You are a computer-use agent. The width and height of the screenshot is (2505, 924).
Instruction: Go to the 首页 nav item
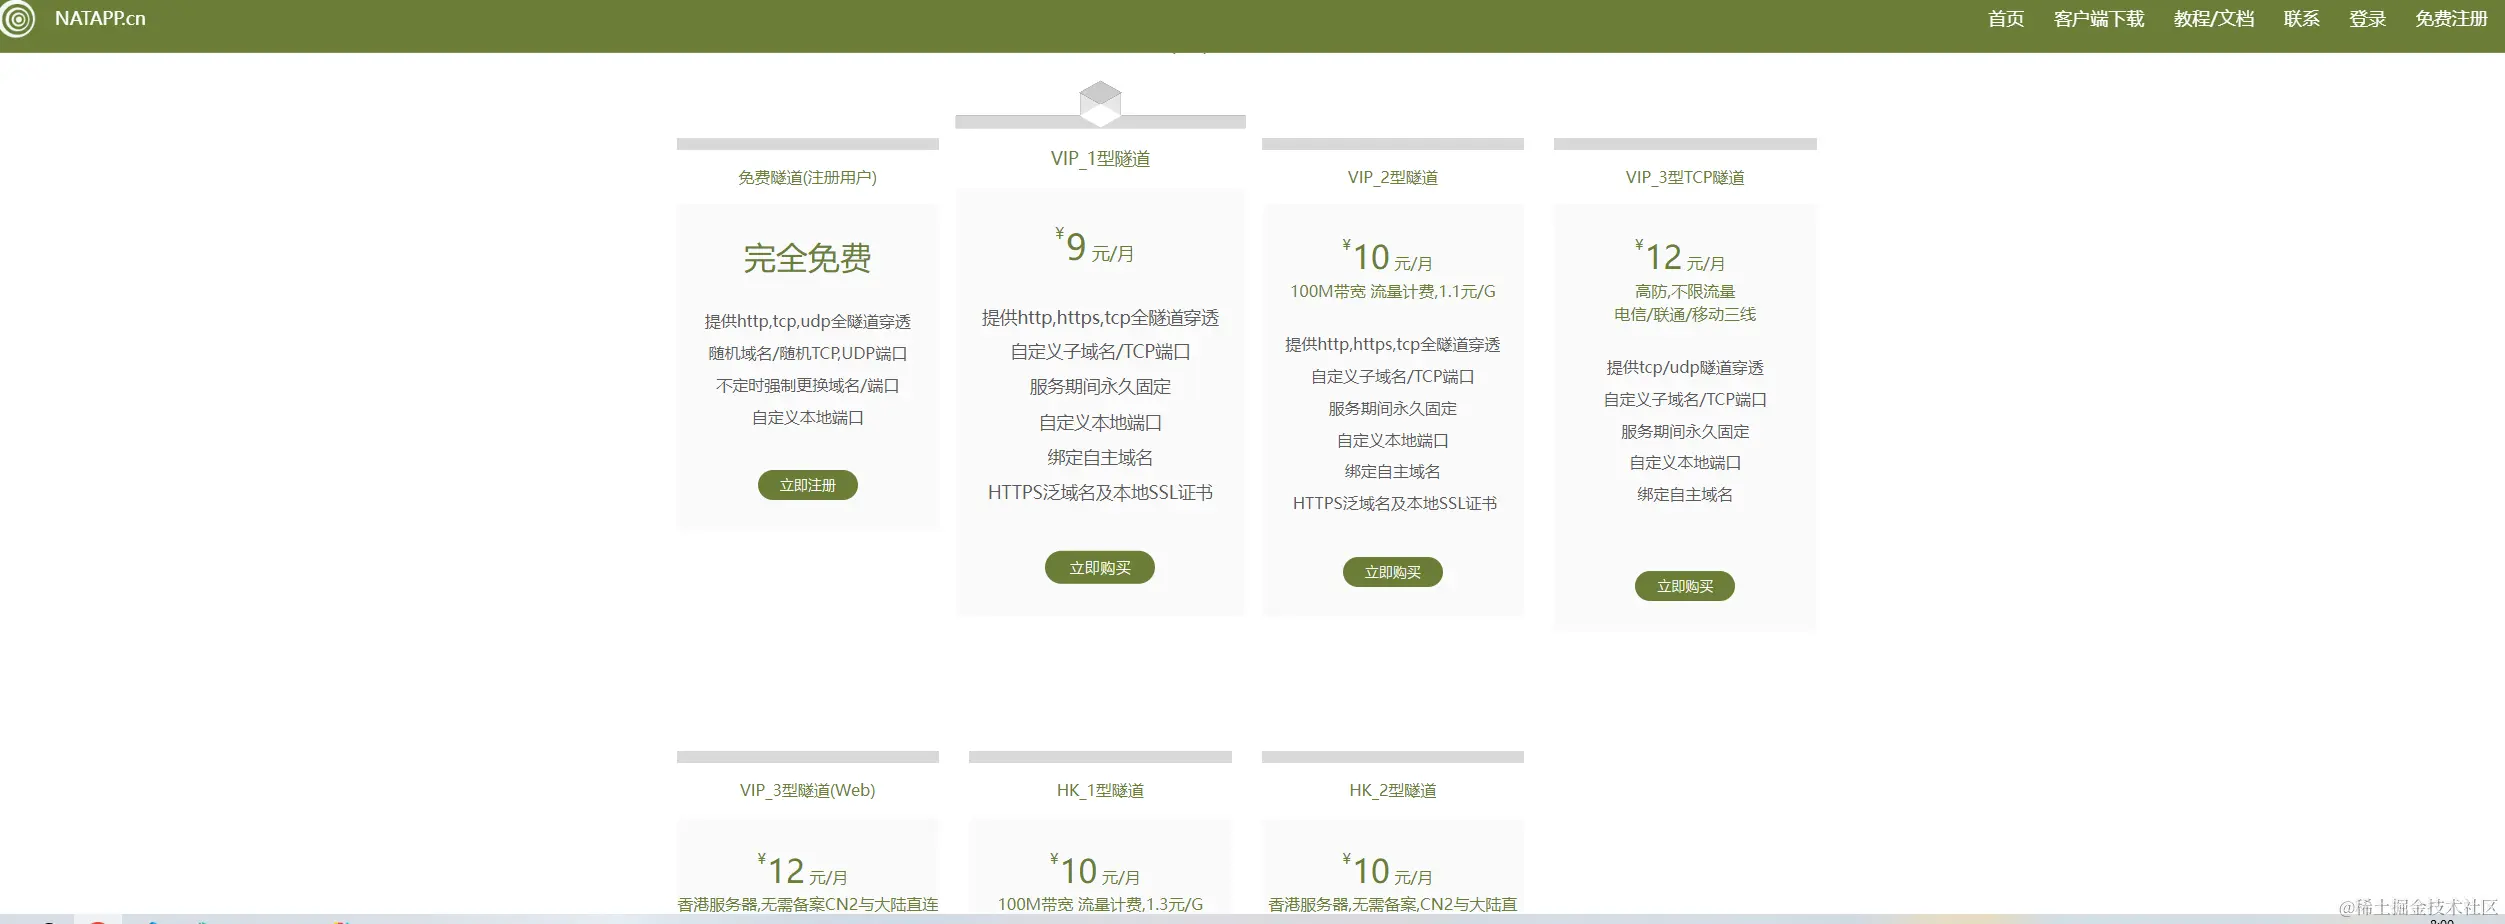[x=2006, y=19]
